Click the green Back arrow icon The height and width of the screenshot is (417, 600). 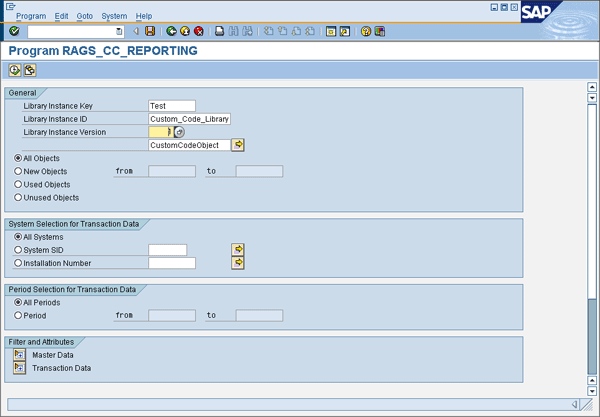[172, 31]
